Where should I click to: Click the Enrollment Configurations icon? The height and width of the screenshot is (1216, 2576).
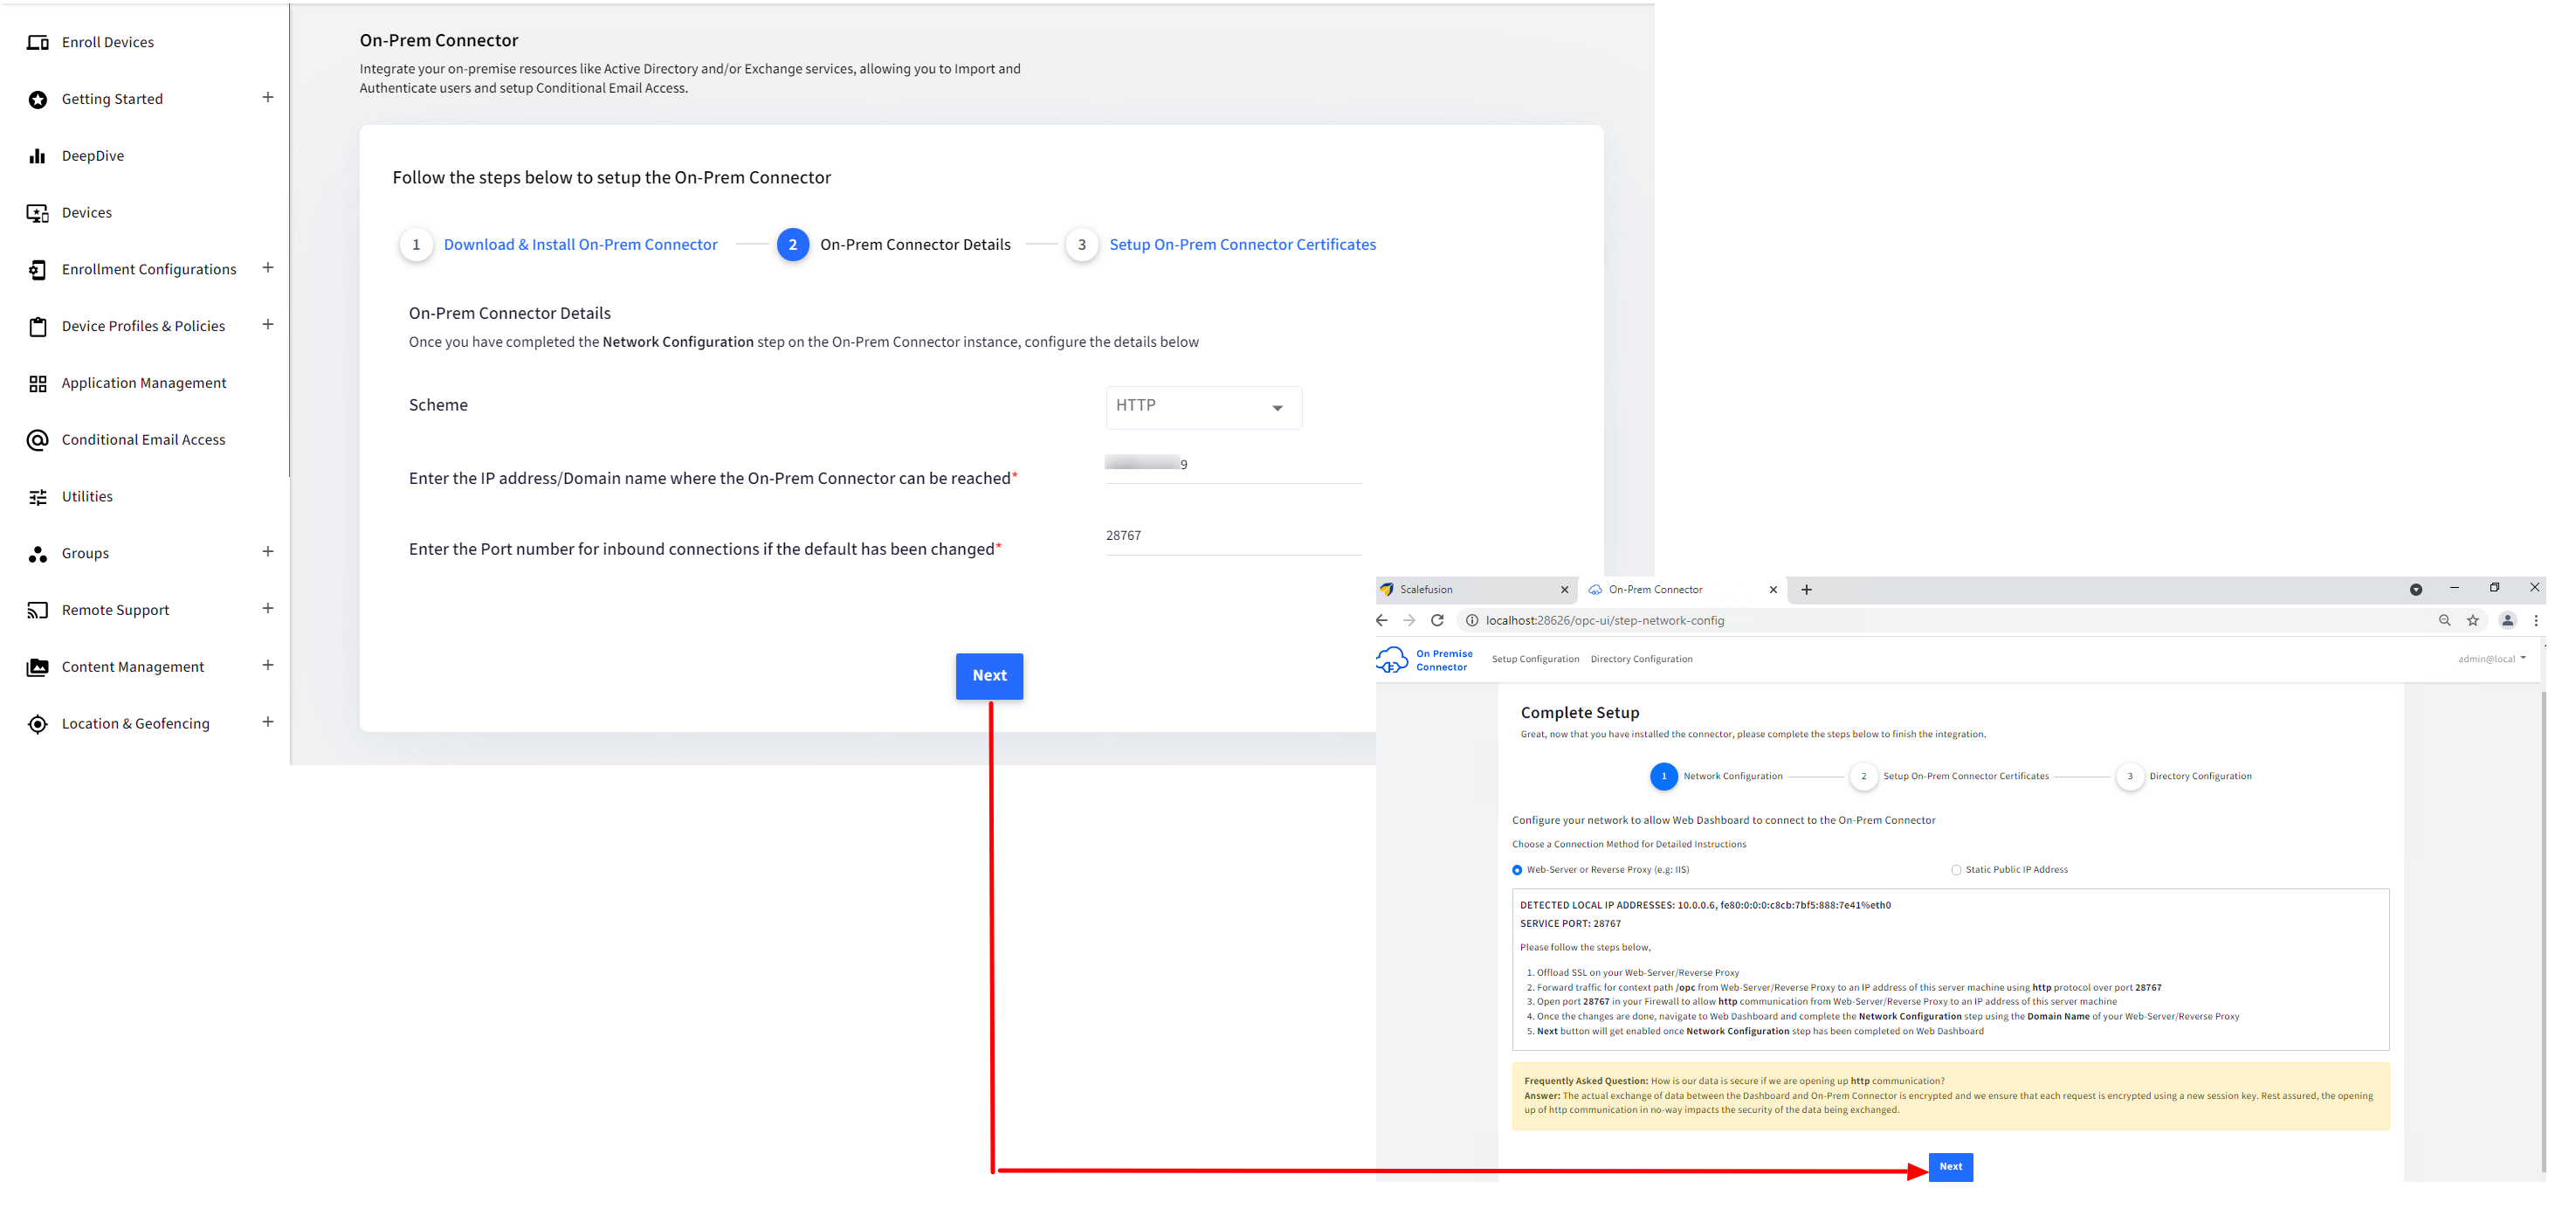pos(38,270)
